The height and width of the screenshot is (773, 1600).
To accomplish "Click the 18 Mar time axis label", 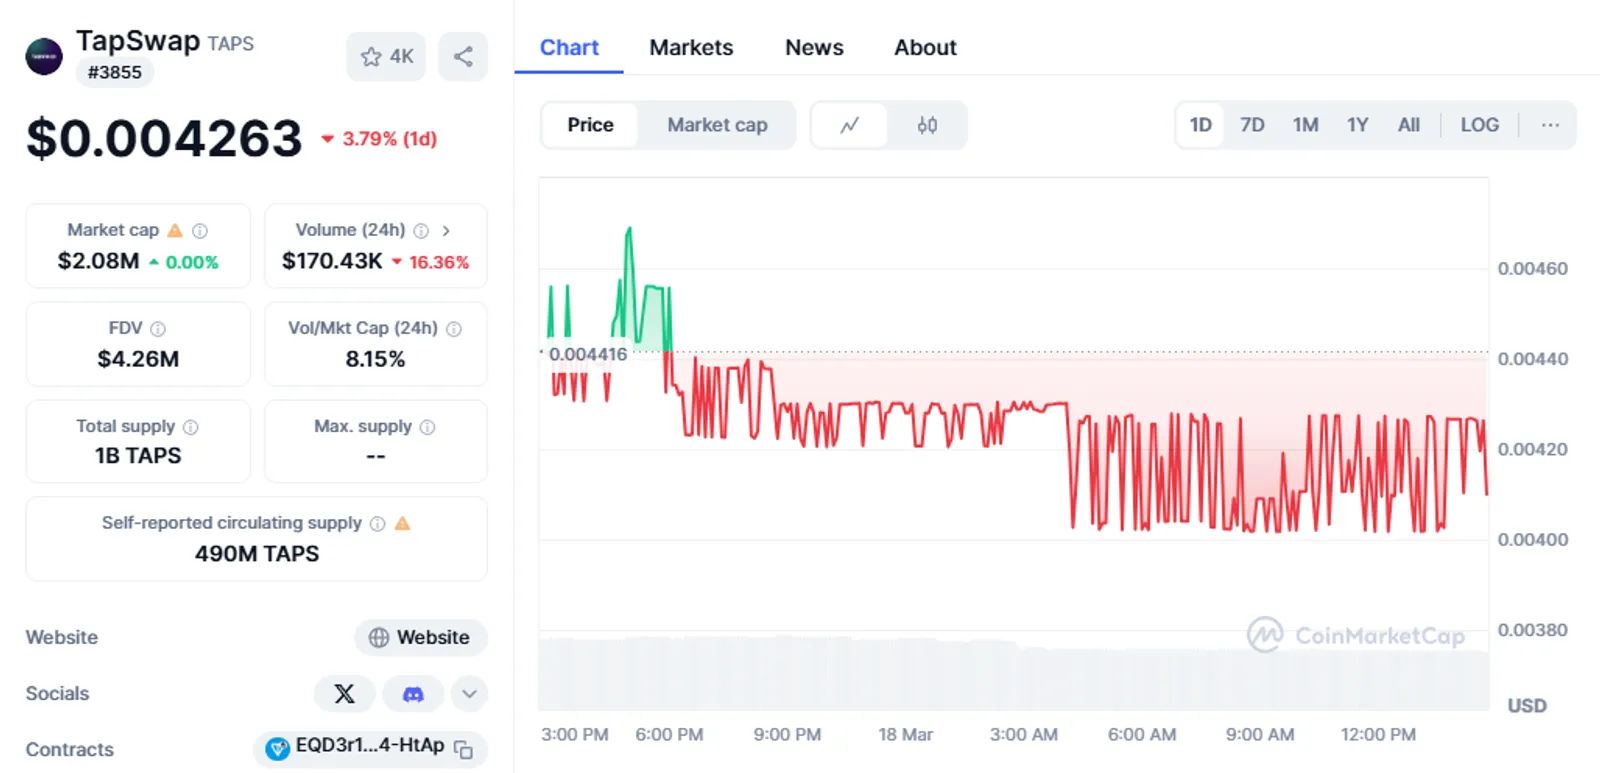I will [905, 735].
